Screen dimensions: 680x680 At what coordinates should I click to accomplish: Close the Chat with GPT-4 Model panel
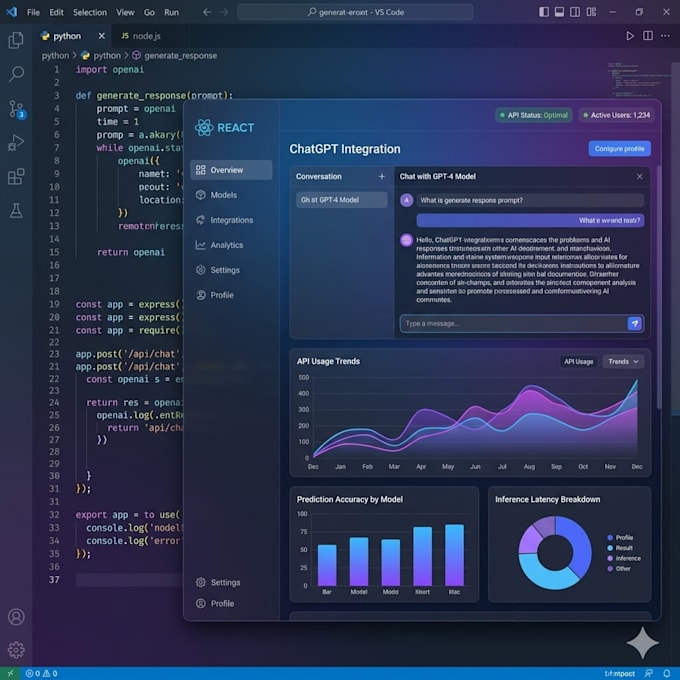point(639,177)
